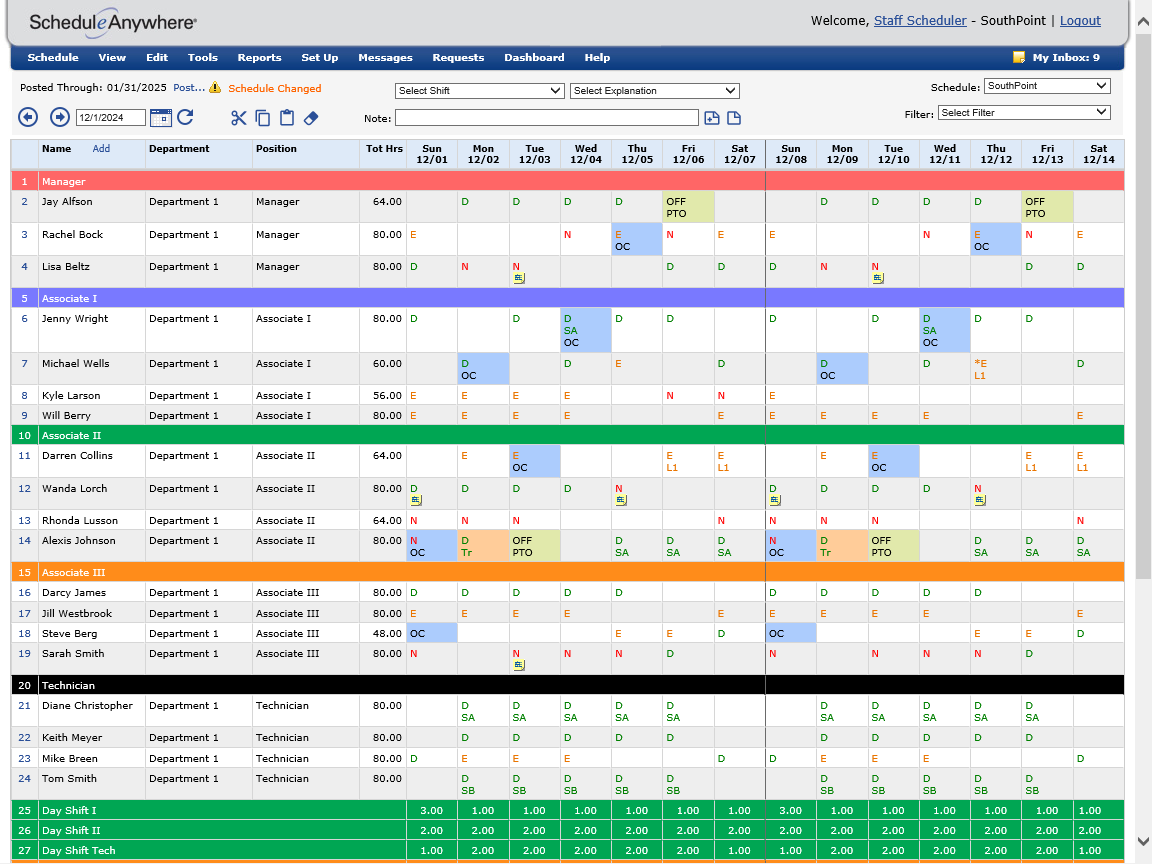Select the scissors cut tool
1152x864 pixels.
238,118
